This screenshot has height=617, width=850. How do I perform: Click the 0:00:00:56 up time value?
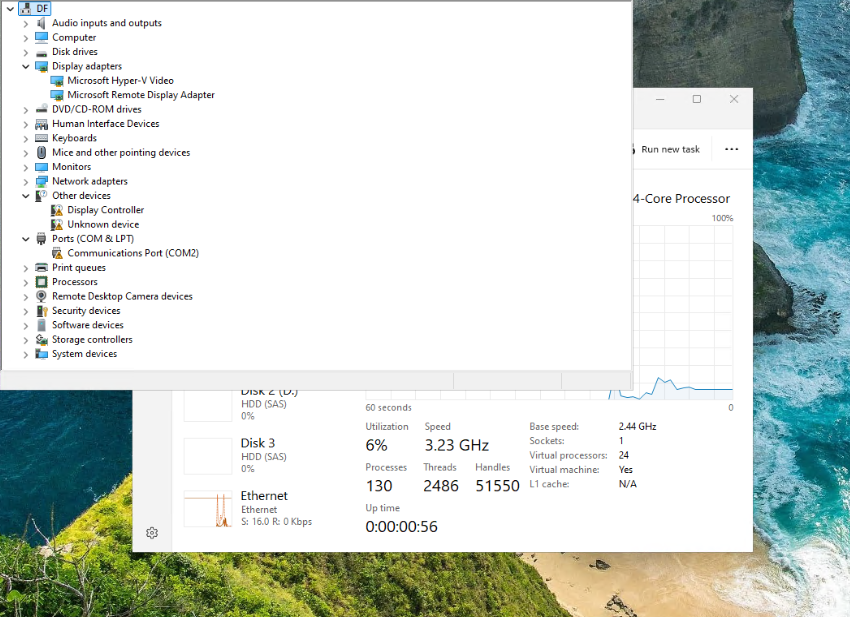coord(401,526)
